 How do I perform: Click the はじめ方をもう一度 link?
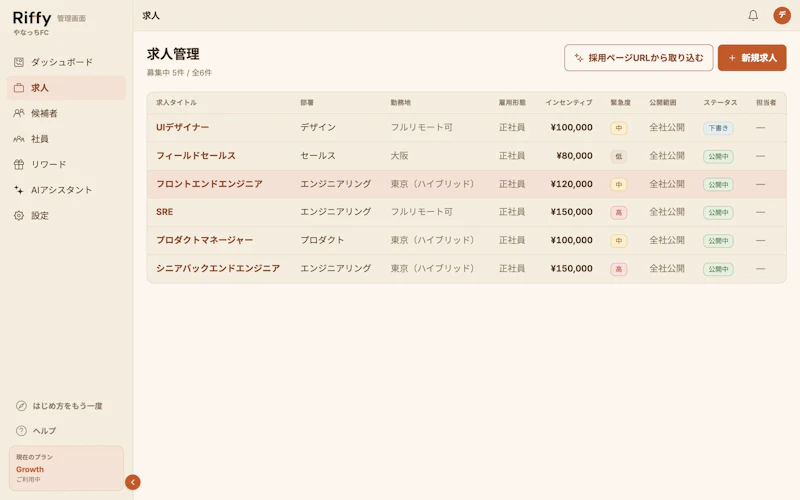click(x=66, y=406)
